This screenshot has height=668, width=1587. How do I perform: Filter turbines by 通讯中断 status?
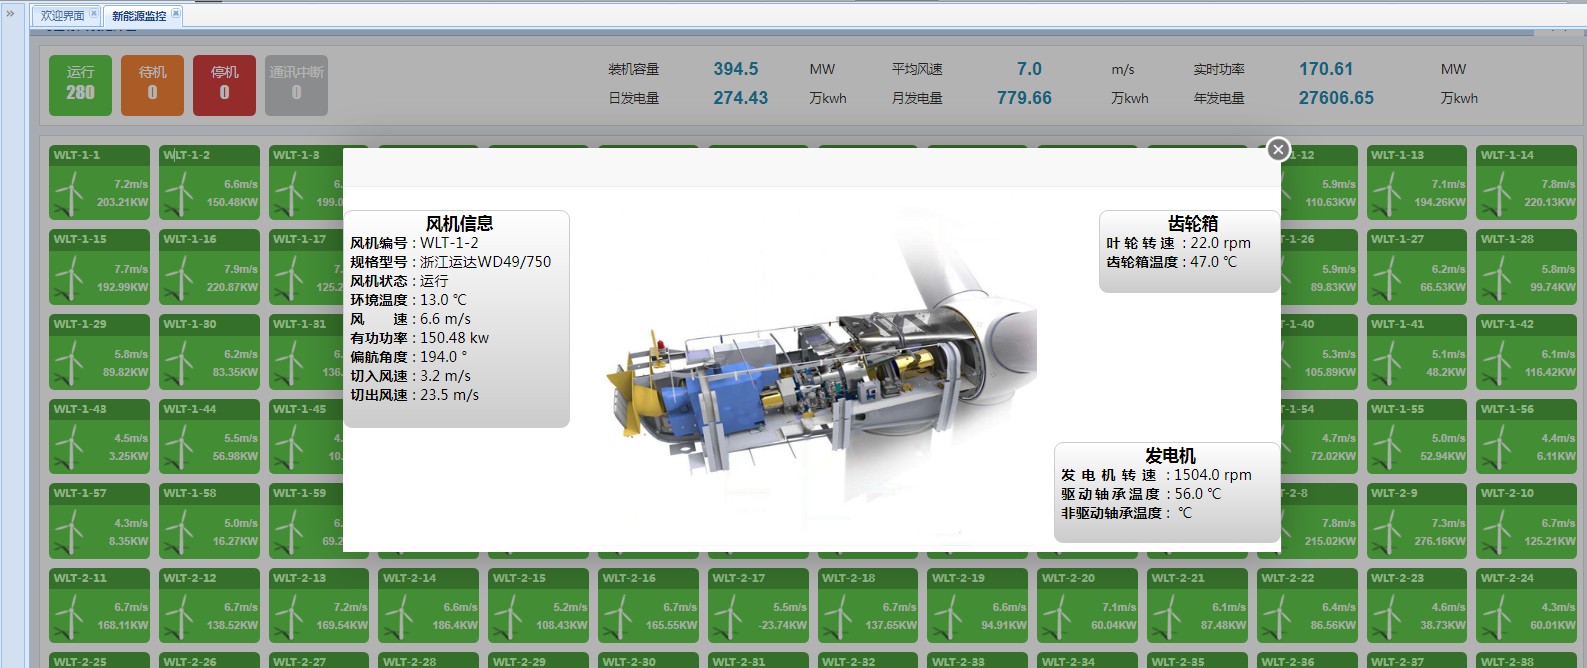(296, 85)
